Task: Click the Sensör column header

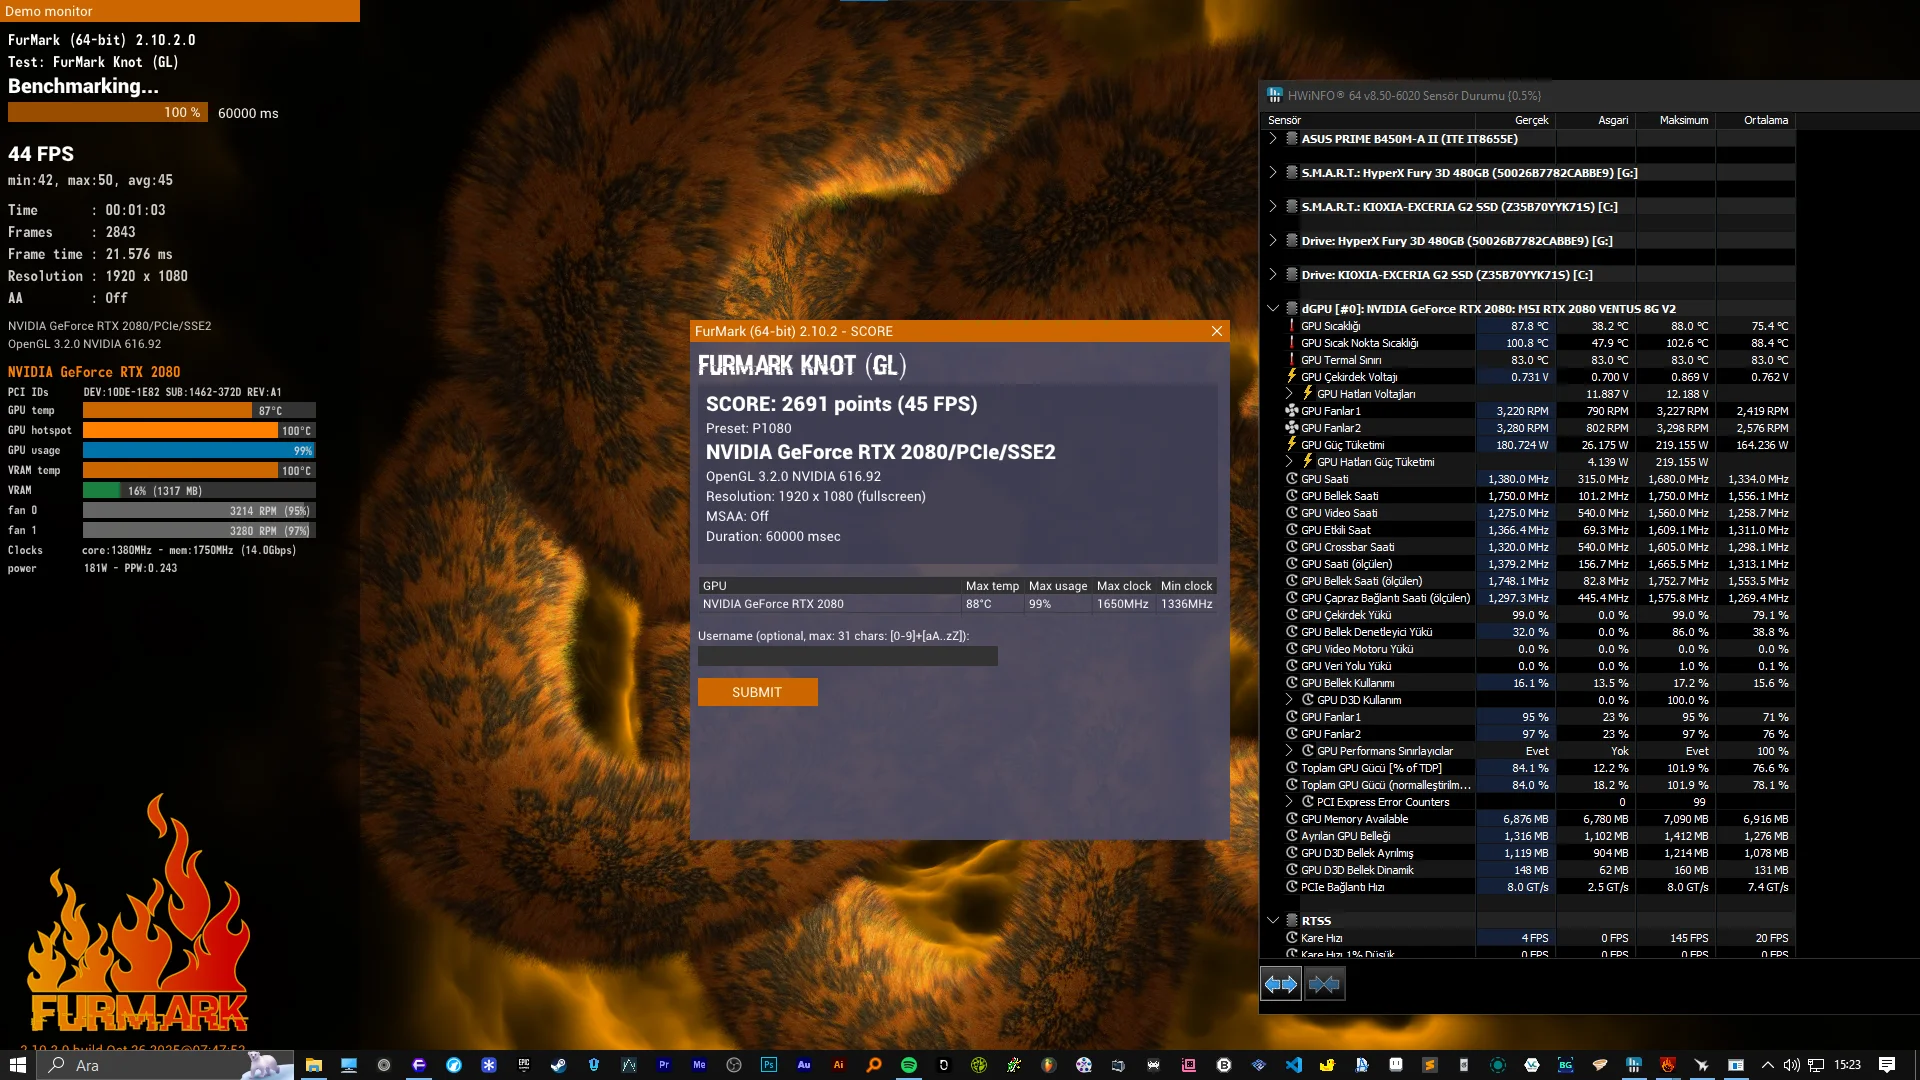Action: click(1368, 120)
